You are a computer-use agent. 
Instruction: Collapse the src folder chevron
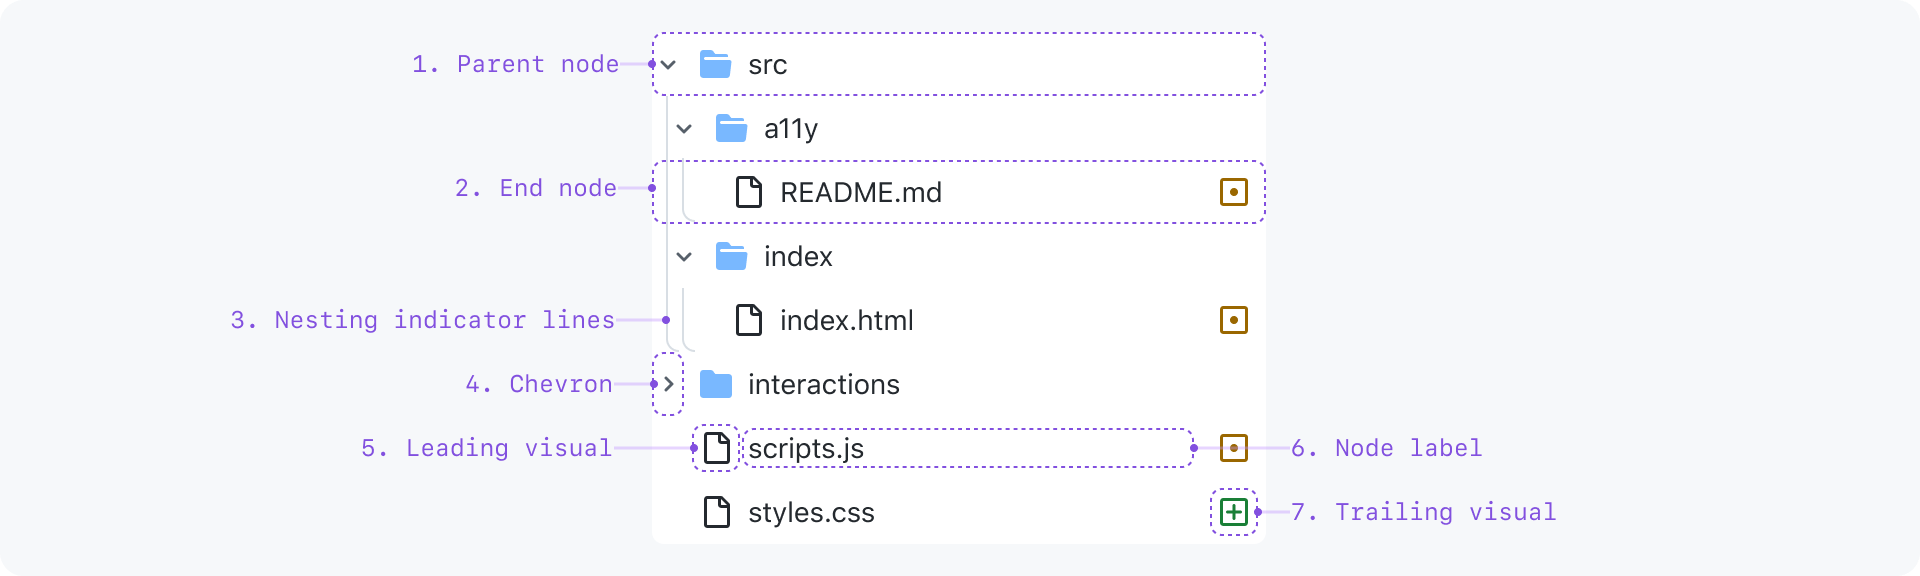pyautogui.click(x=669, y=65)
